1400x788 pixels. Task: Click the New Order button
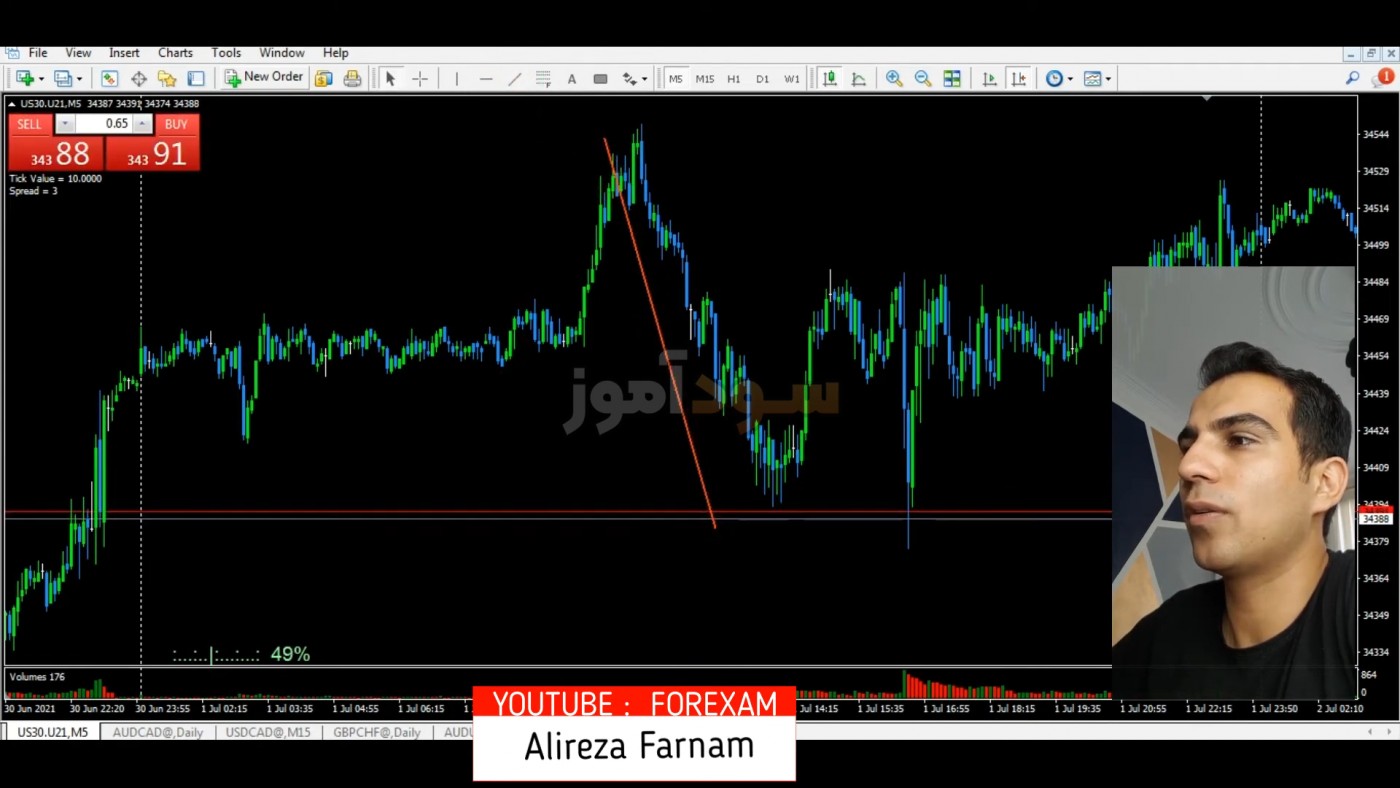[264, 77]
